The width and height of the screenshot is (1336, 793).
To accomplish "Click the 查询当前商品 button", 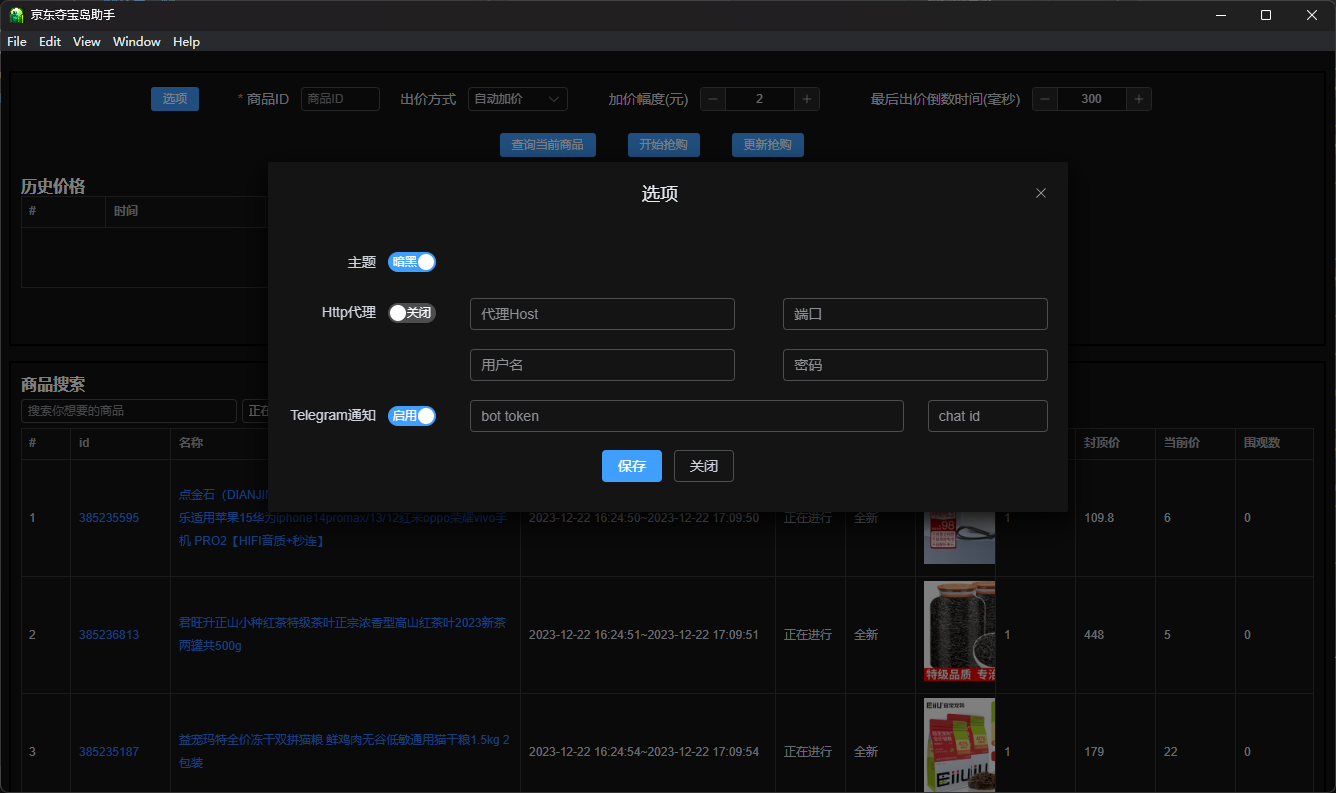I will 548,145.
